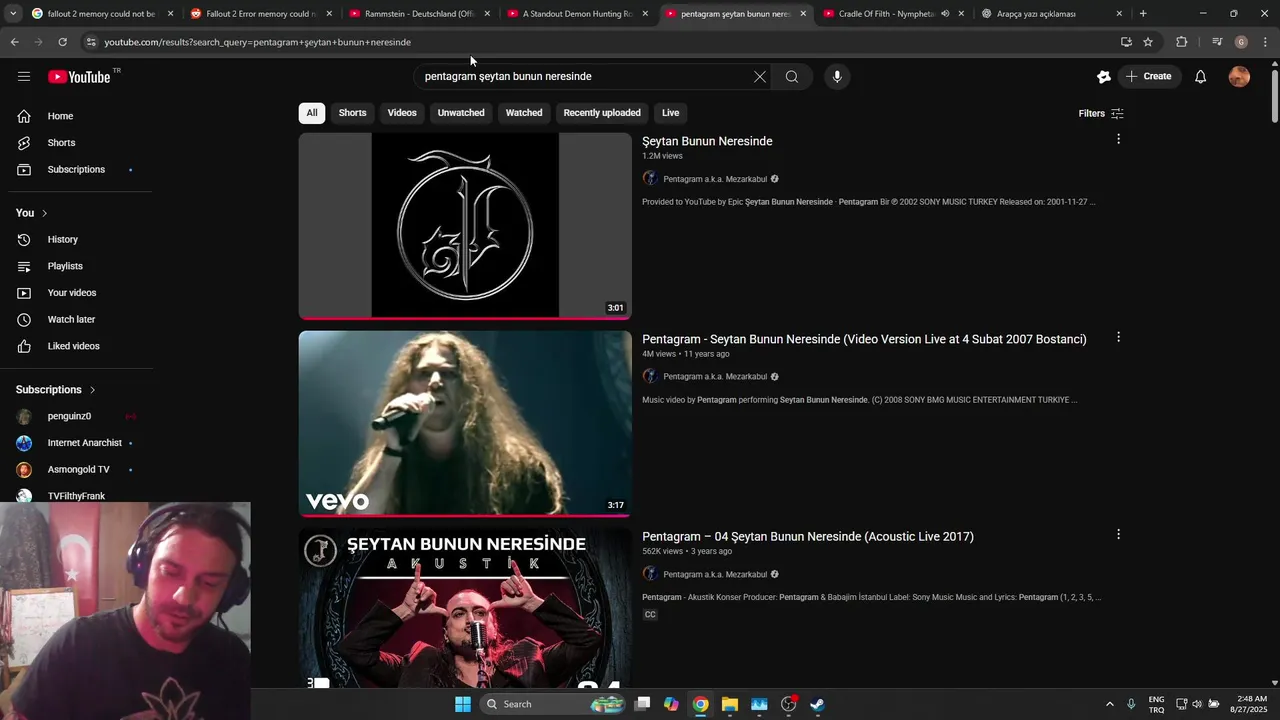
Task: Expand the Subscriptions section
Action: click(x=56, y=390)
